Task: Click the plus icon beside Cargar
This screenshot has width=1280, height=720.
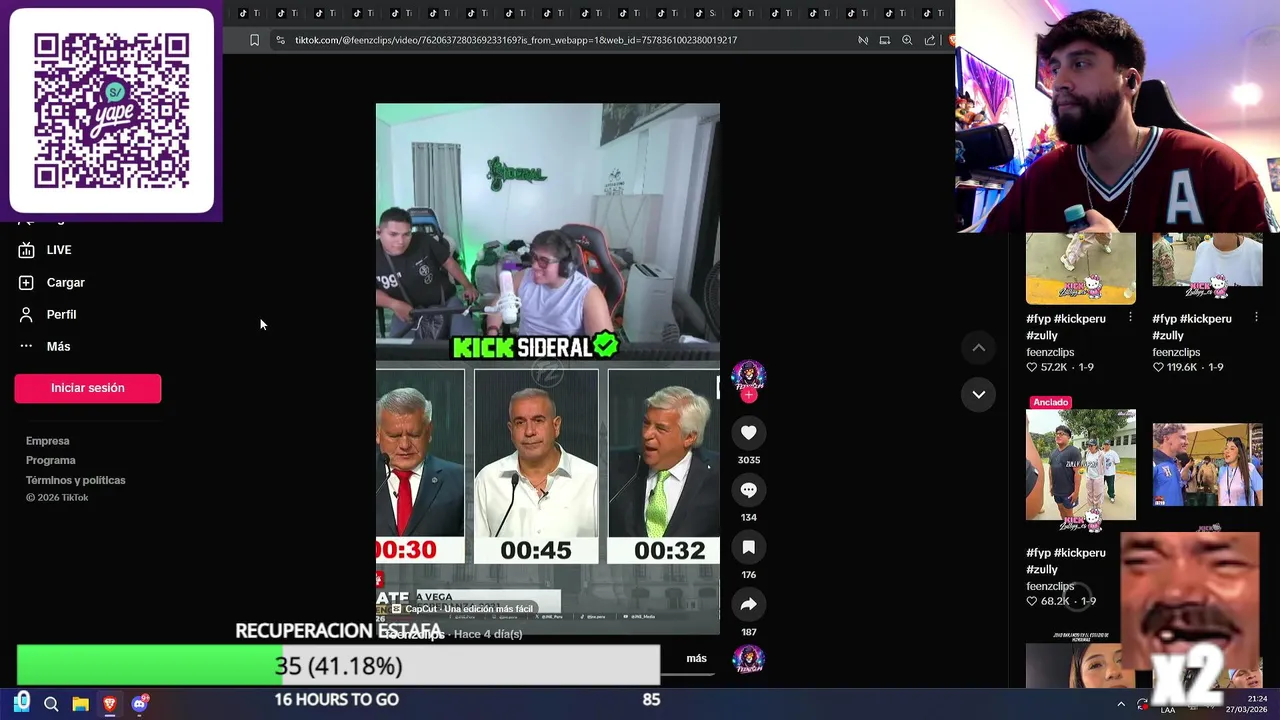Action: click(x=27, y=282)
